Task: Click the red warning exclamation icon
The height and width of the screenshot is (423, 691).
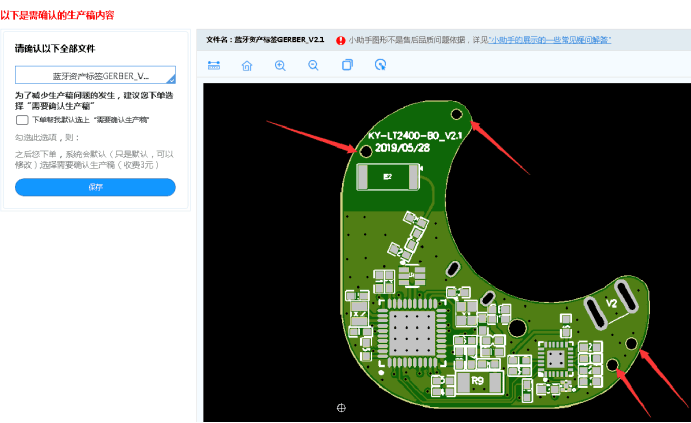Action: coord(341,40)
